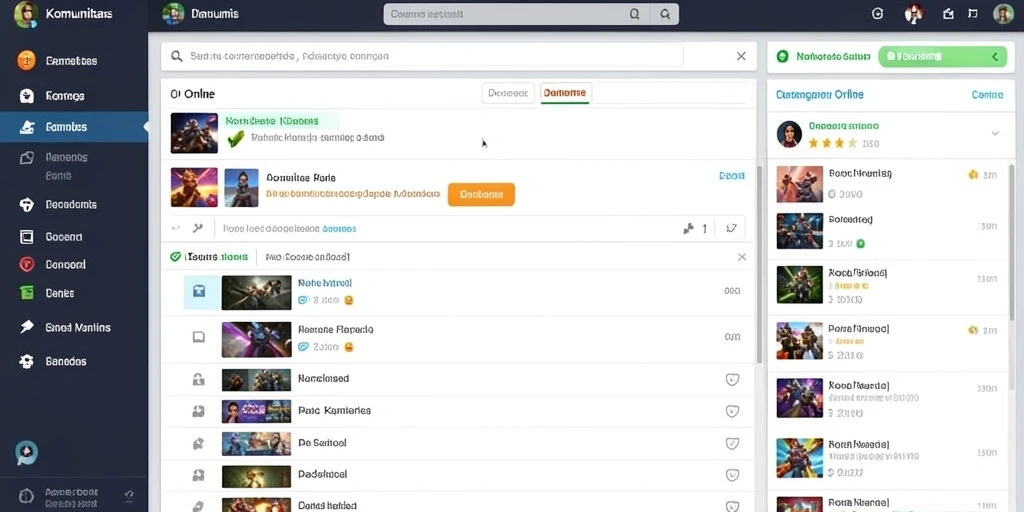Screen dimensions: 1024x512
Task: Click the main list vertical scrollbar
Action: [x=759, y=264]
